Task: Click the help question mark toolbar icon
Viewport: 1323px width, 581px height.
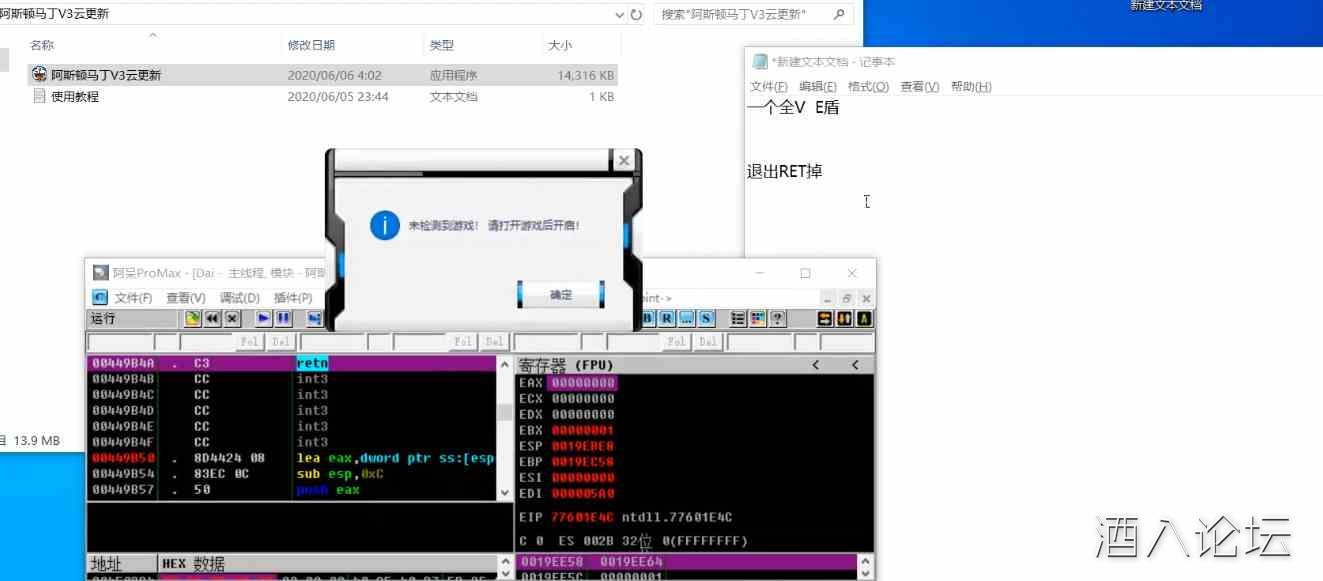Action: pos(777,319)
